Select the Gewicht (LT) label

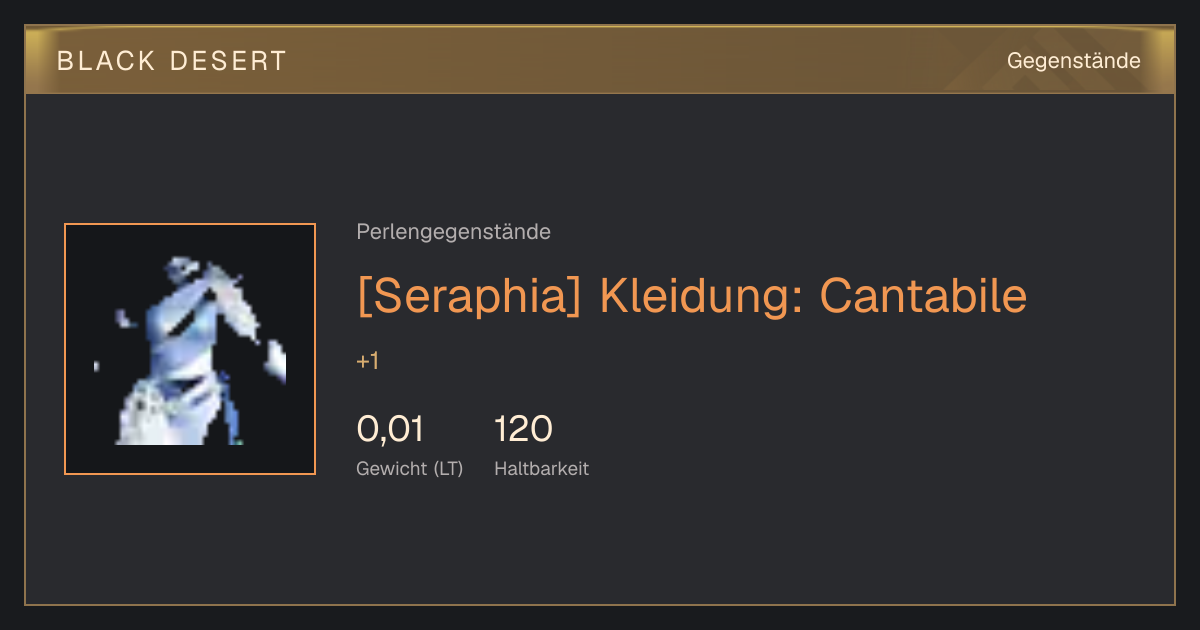pos(409,468)
